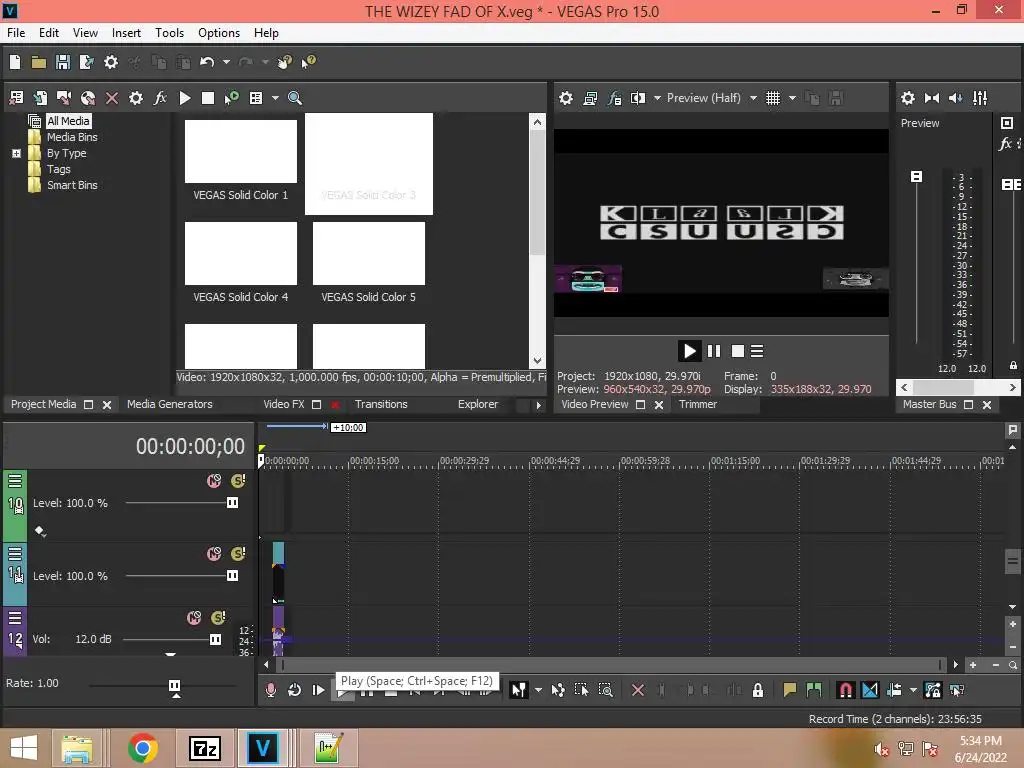Stop media preview in Project Media toolbar

tap(208, 98)
